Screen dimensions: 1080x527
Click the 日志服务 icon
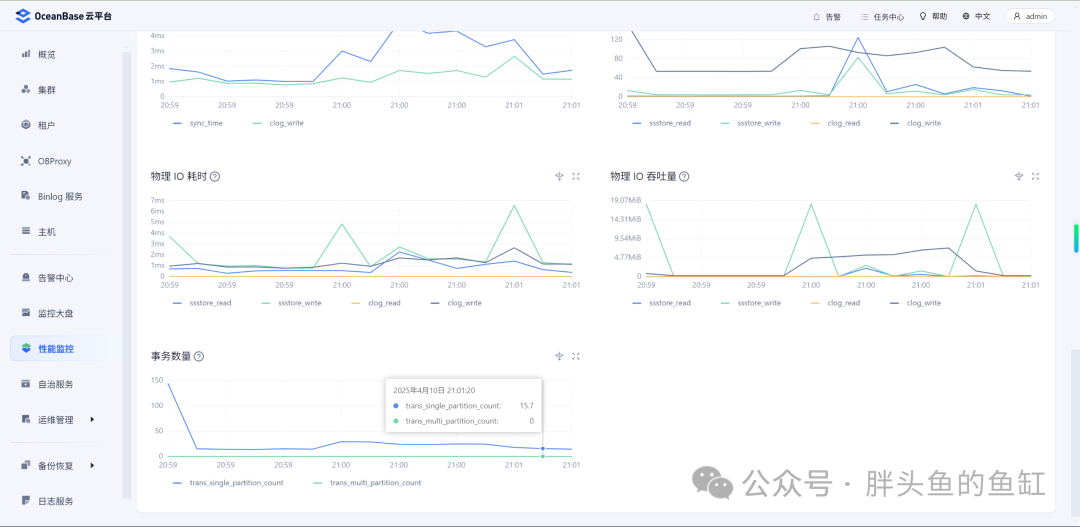pos(26,501)
